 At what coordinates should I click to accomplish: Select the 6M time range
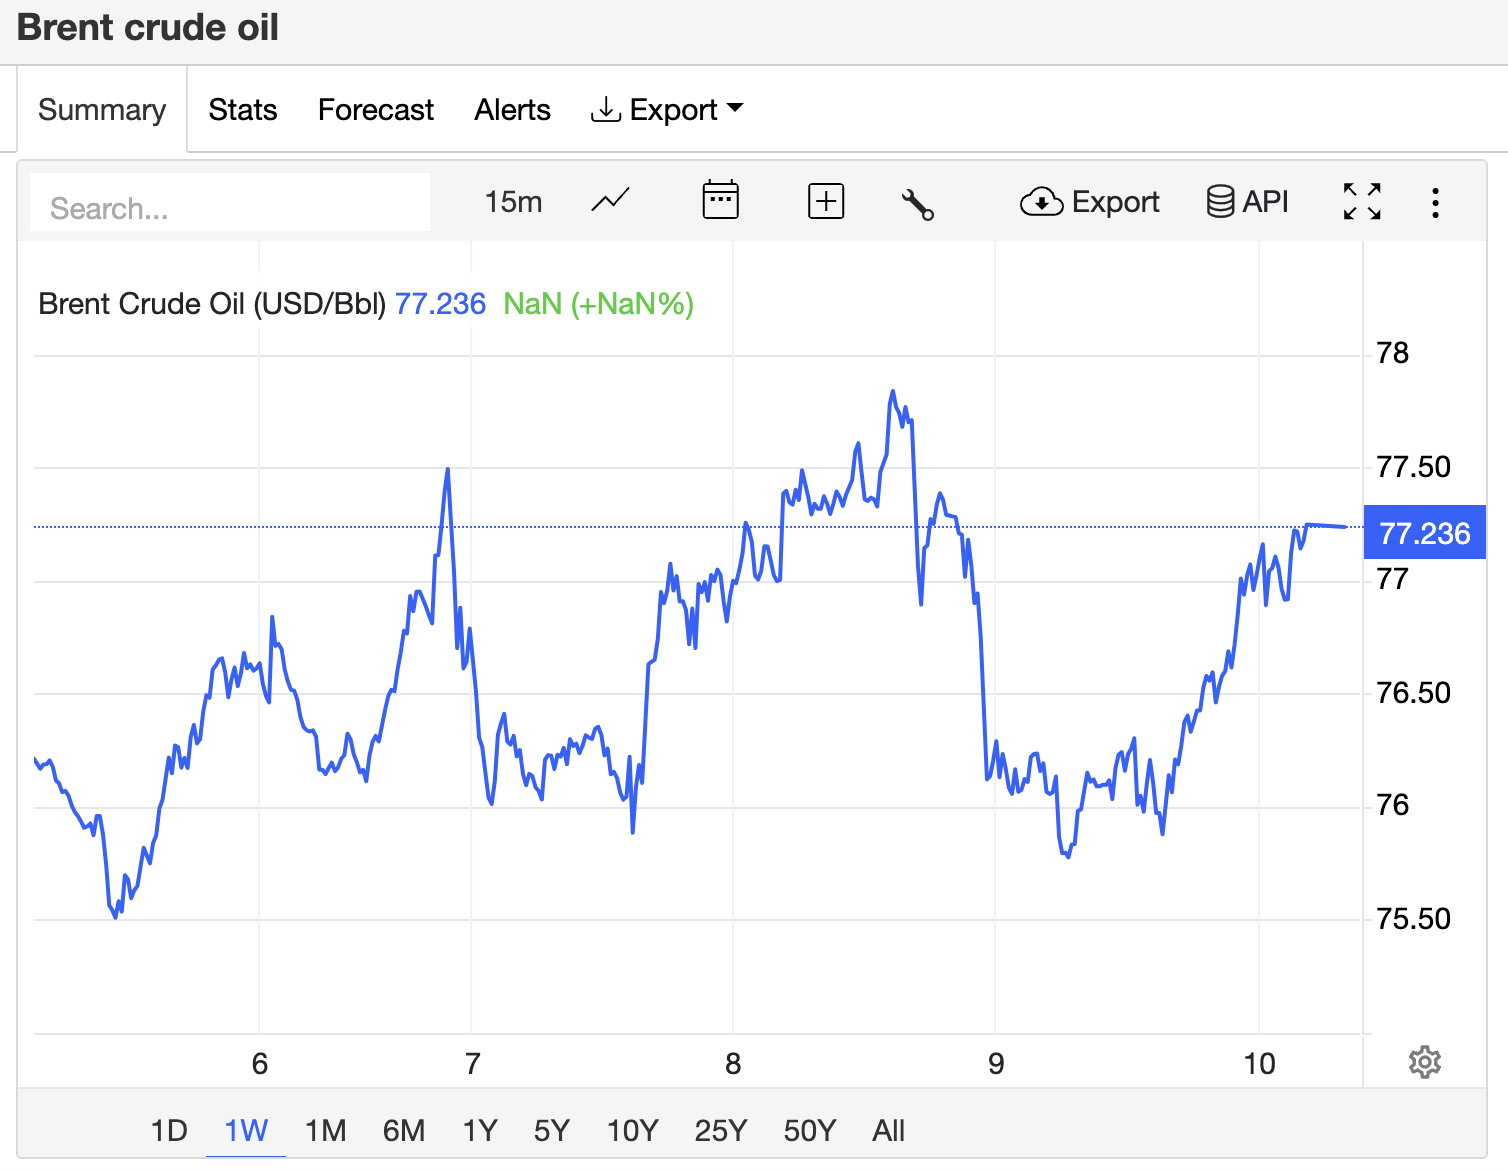click(404, 1130)
